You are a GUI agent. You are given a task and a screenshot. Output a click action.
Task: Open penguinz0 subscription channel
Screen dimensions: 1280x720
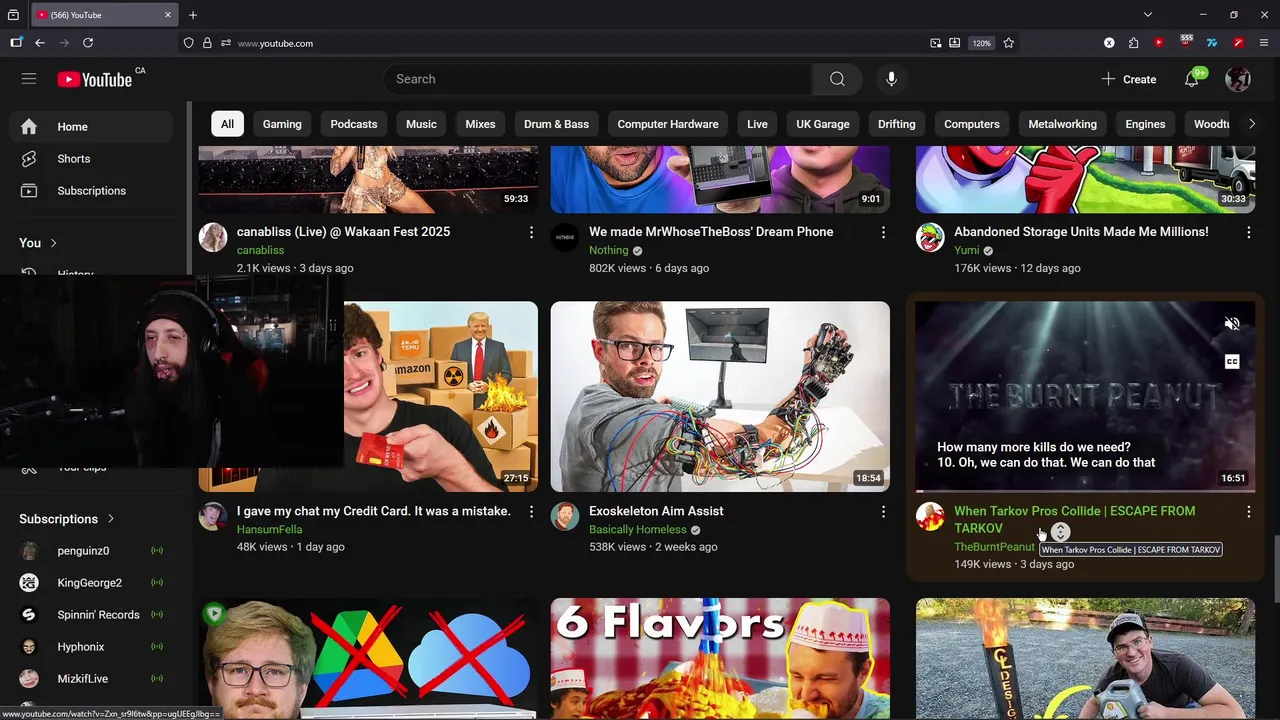(x=91, y=551)
